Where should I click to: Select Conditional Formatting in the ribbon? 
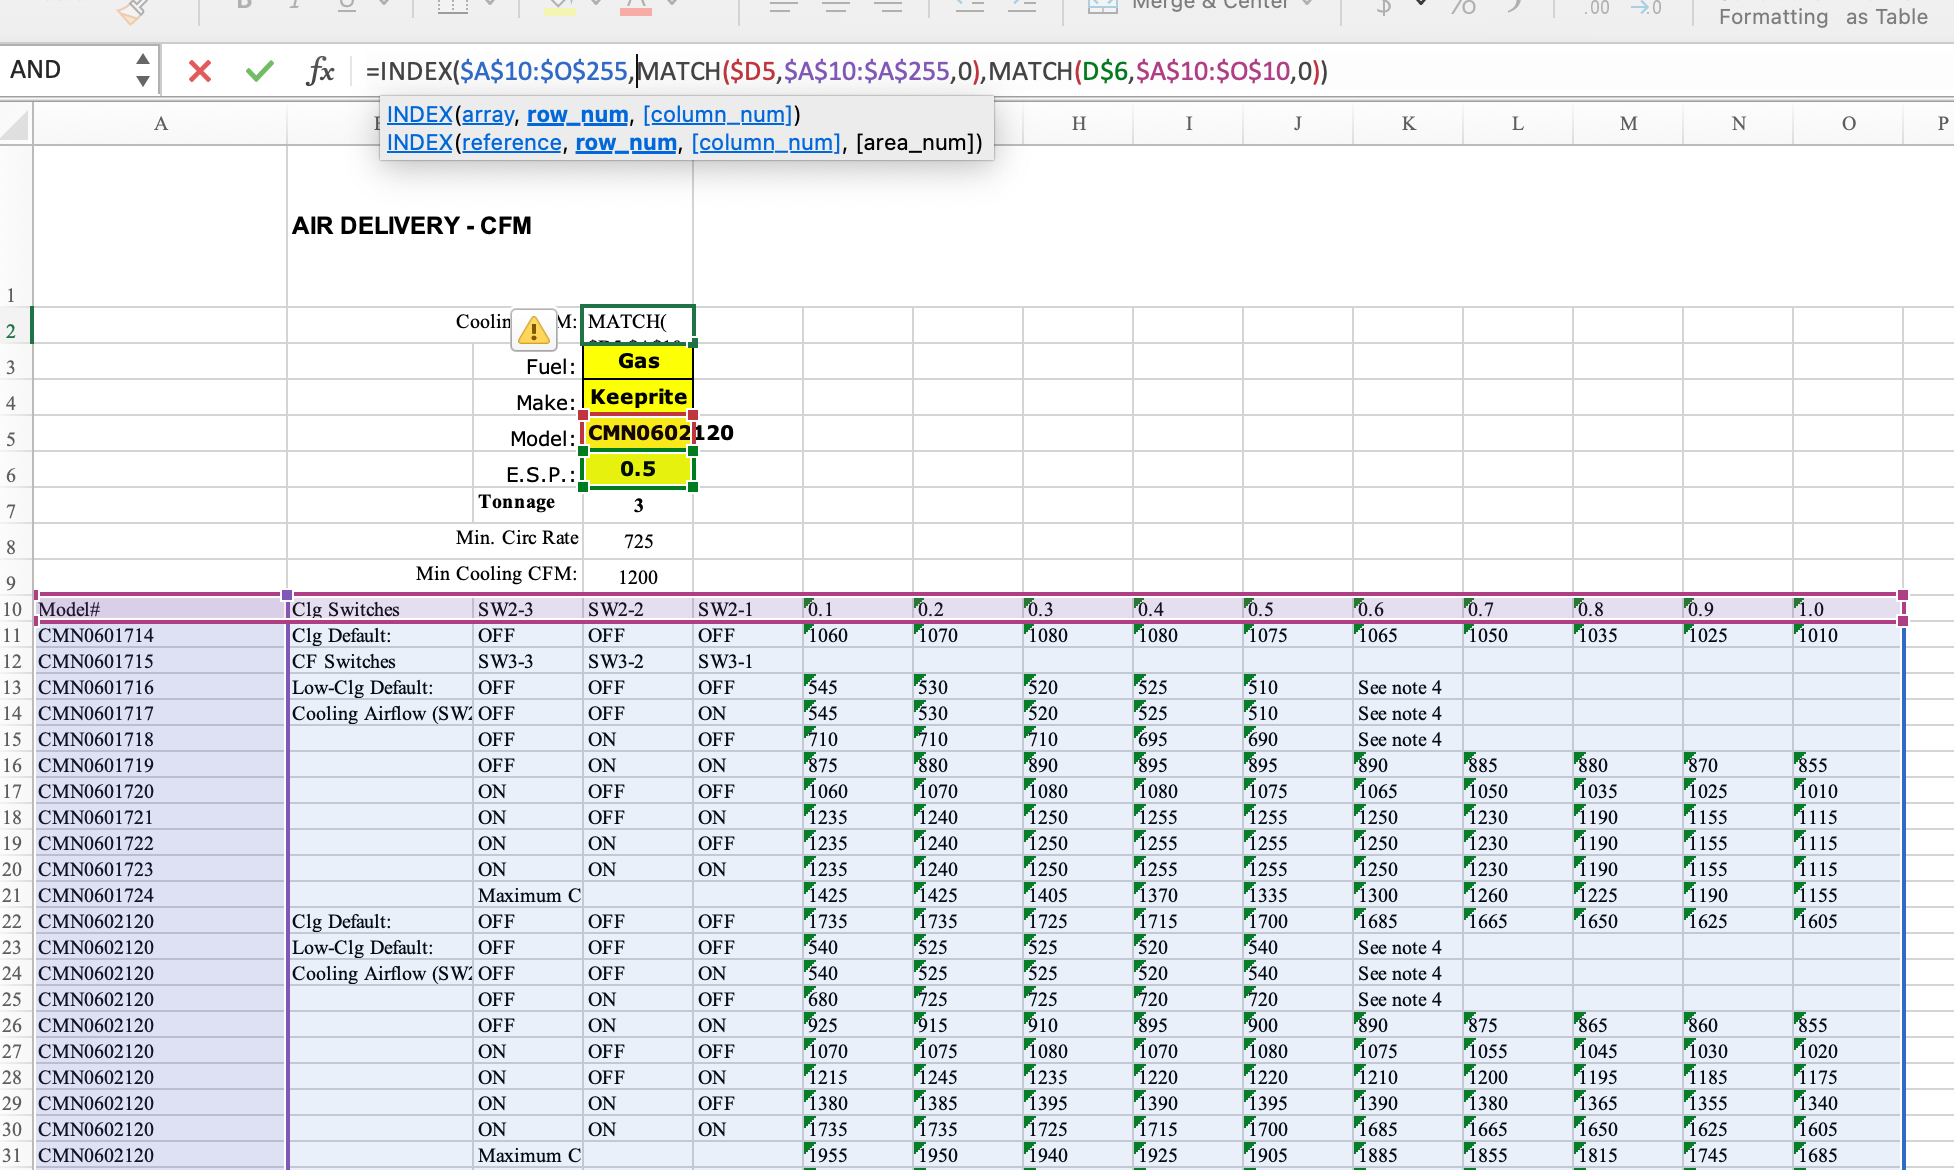1773,16
